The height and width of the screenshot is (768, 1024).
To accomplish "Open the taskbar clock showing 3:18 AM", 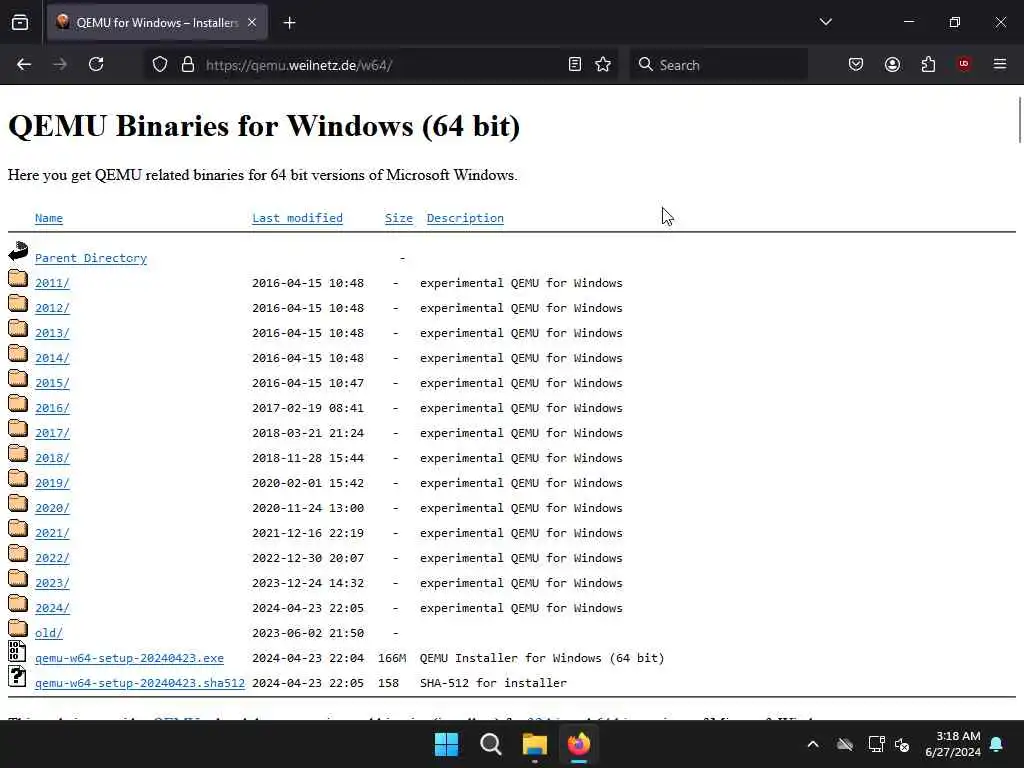I will pyautogui.click(x=953, y=744).
